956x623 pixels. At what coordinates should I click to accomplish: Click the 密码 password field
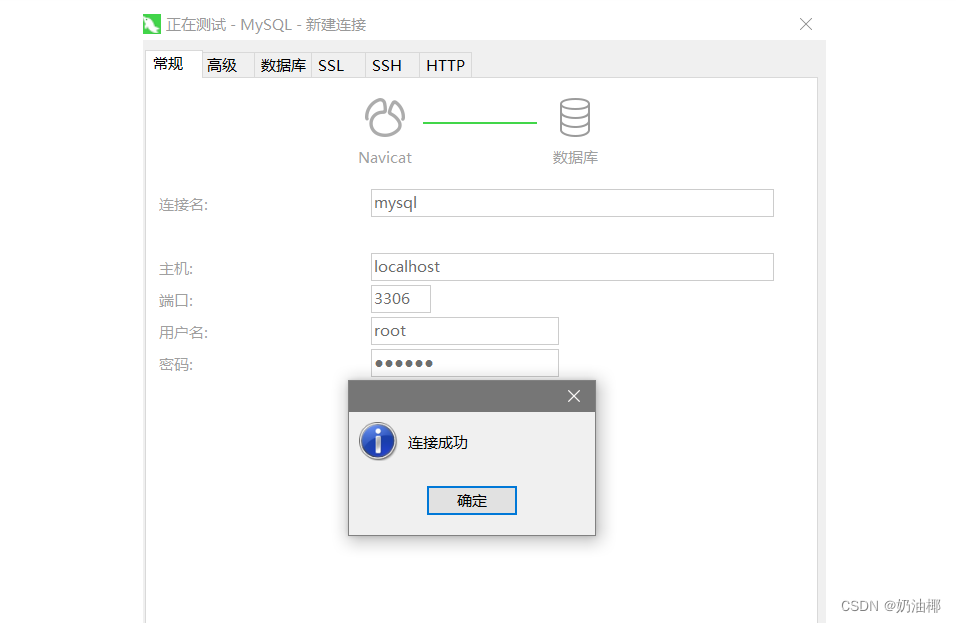tap(465, 363)
